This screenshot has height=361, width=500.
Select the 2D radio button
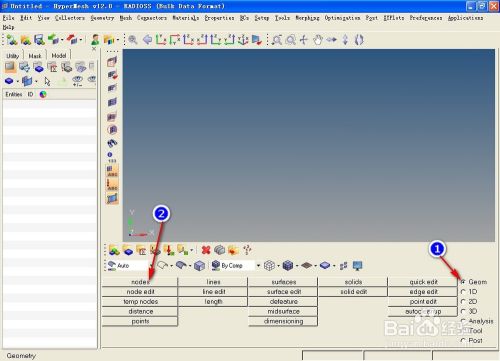point(463,302)
